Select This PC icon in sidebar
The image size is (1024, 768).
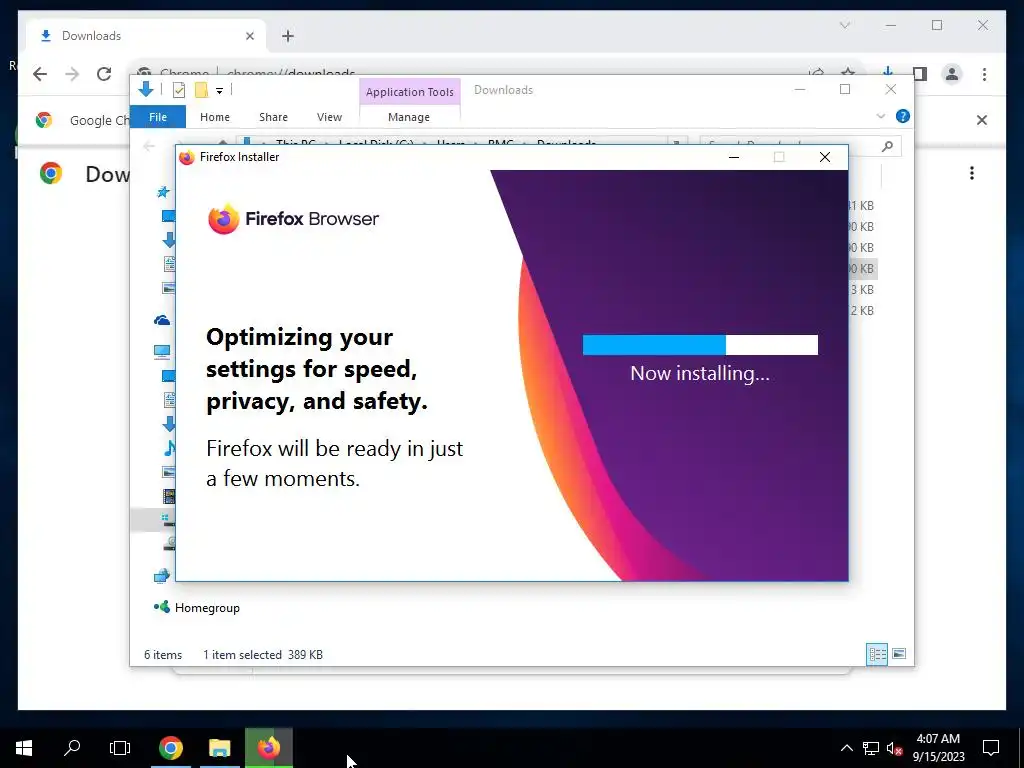[162, 352]
